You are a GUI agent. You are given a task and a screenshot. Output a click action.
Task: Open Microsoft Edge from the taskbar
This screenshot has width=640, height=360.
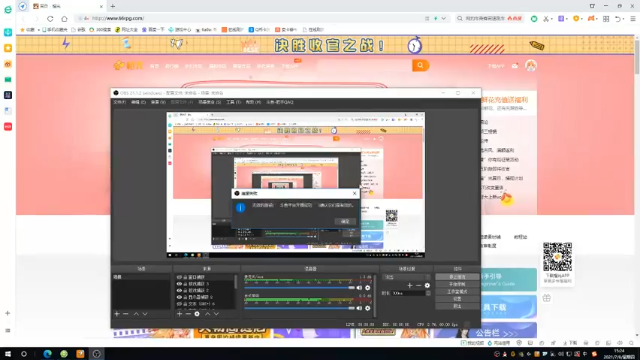tap(47, 354)
